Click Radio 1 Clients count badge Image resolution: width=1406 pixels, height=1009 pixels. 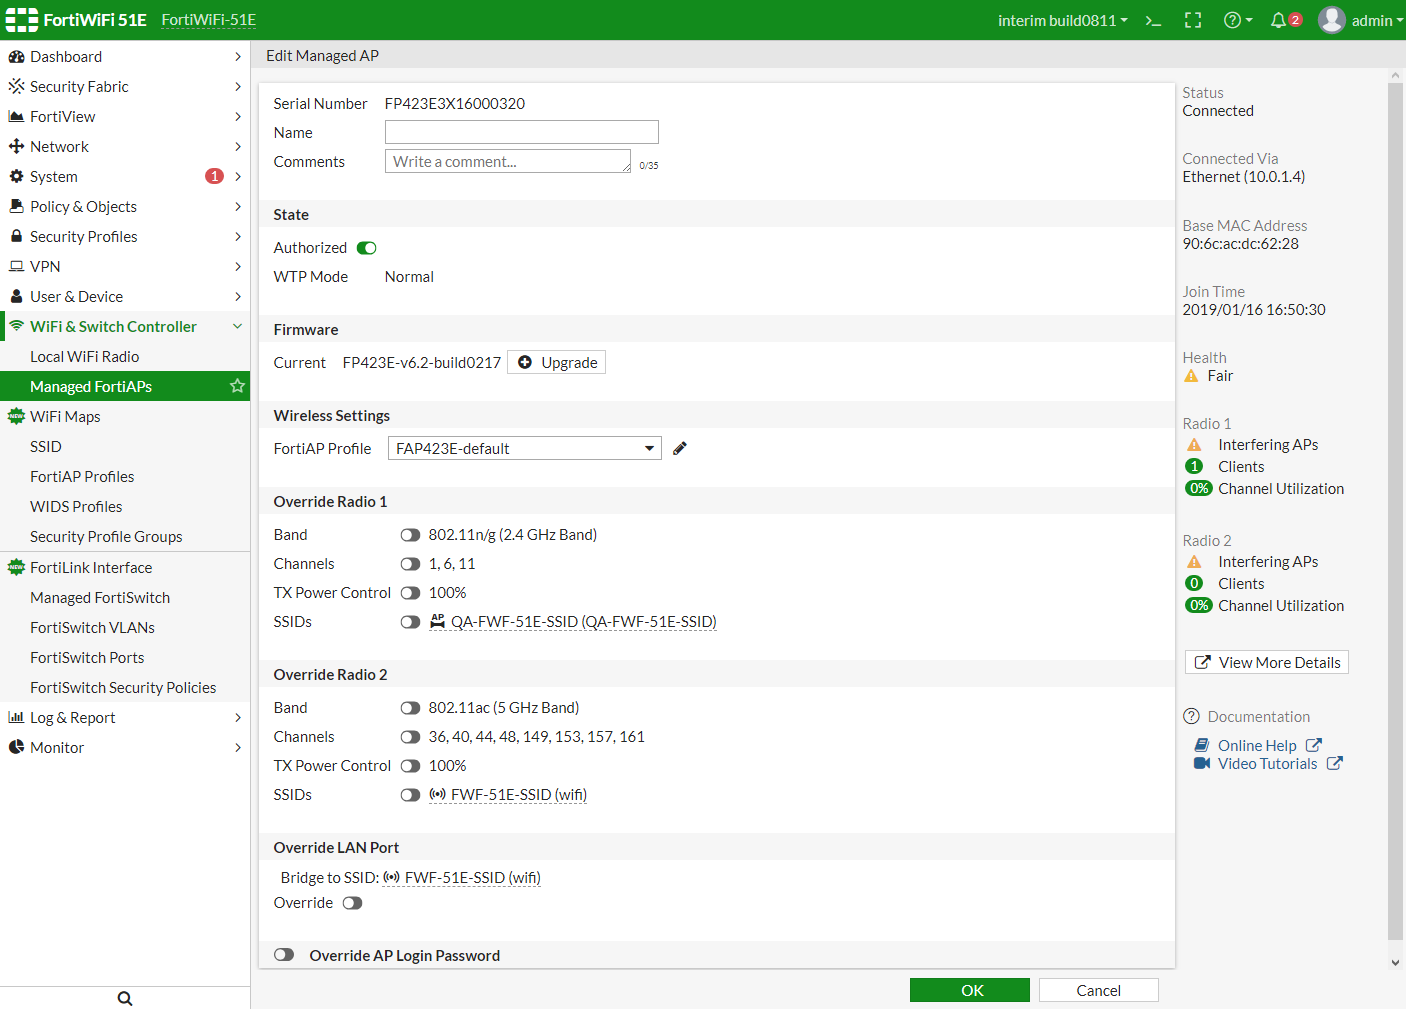(x=1194, y=467)
